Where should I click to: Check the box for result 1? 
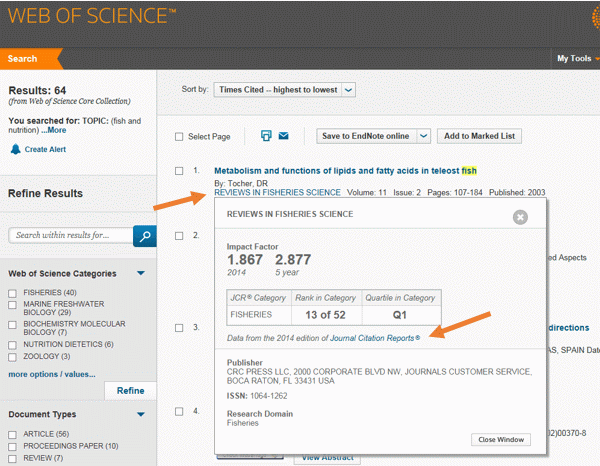pos(179,171)
